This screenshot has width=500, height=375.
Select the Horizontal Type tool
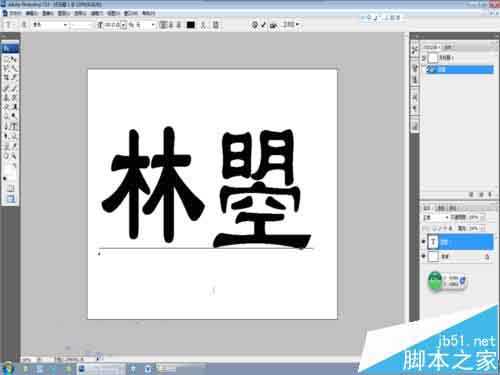click(x=14, y=126)
